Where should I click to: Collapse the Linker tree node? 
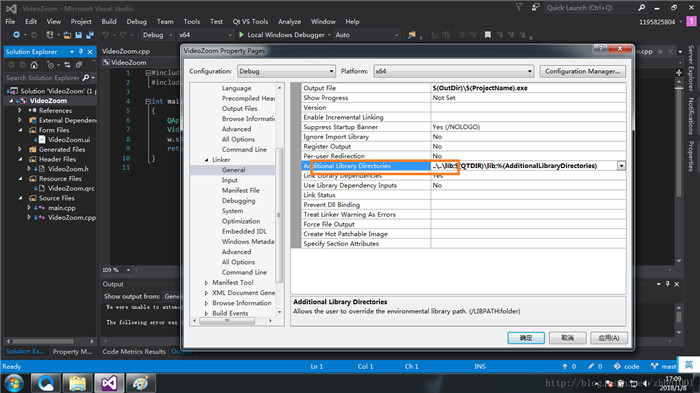click(206, 159)
